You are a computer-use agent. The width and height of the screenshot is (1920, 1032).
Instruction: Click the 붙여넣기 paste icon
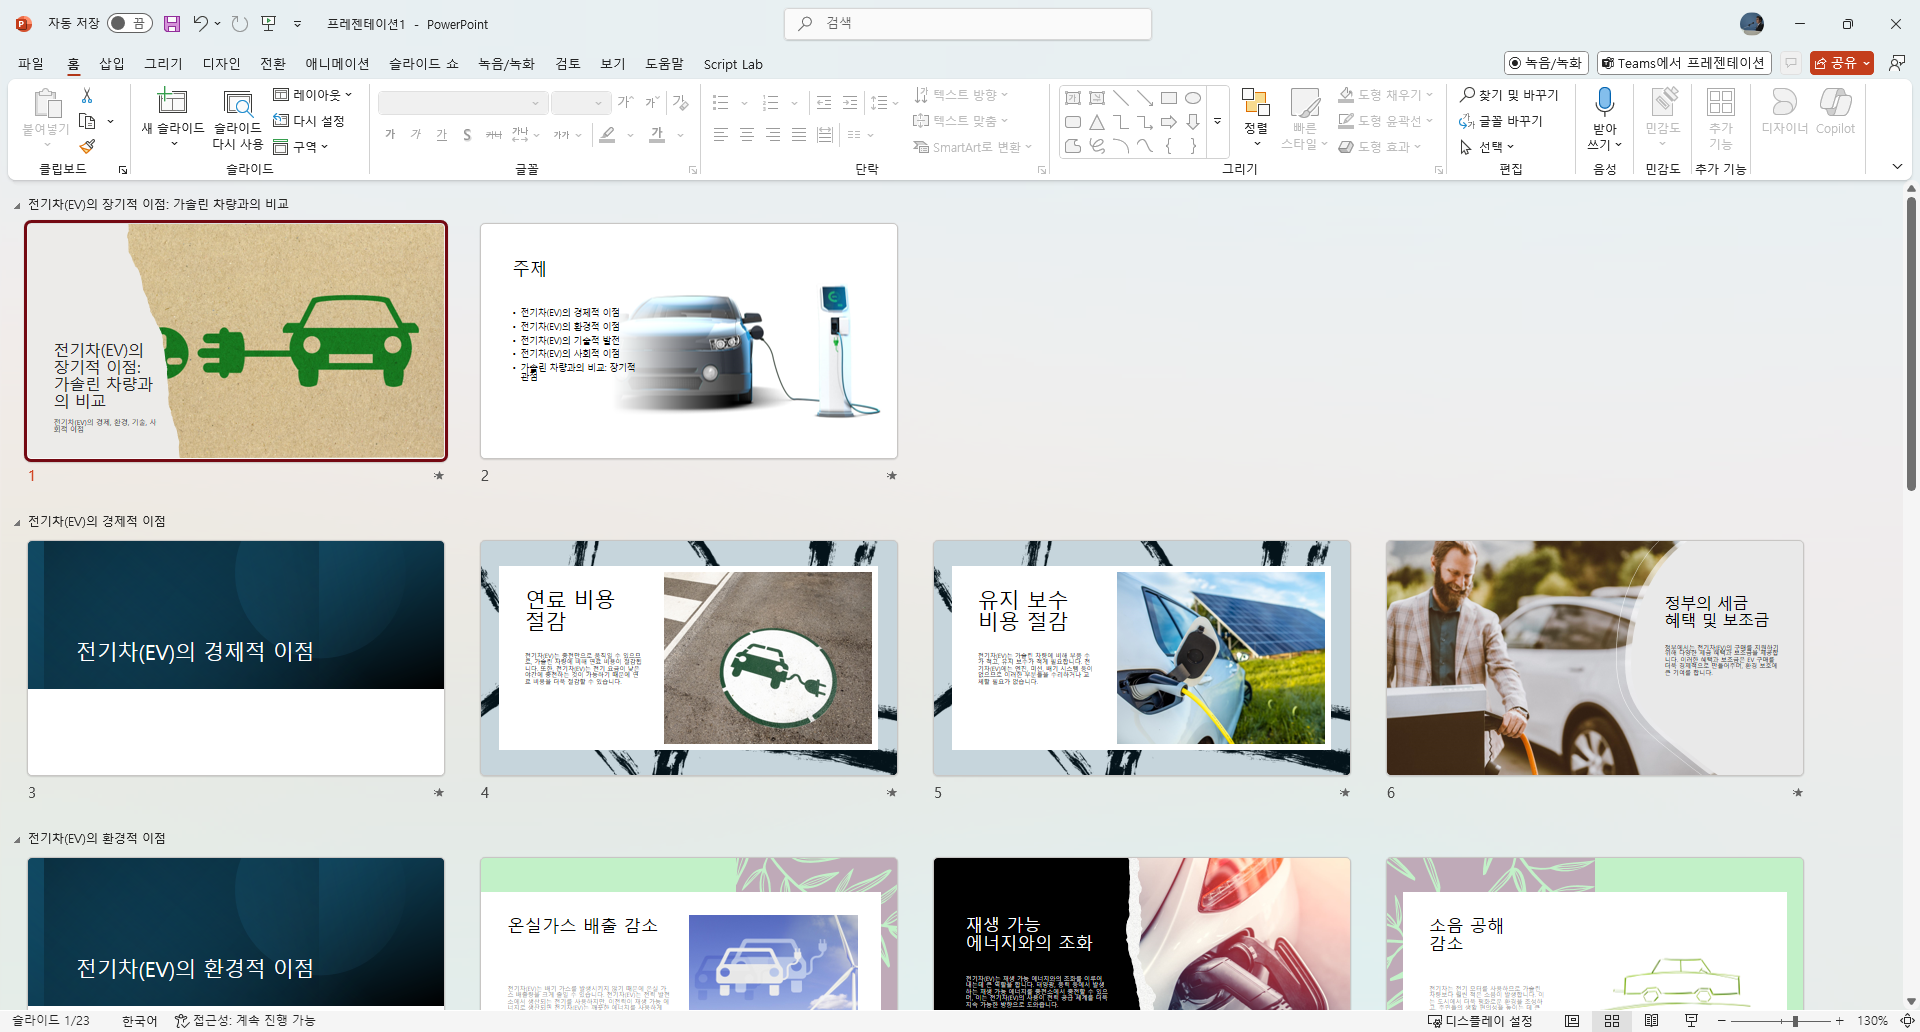click(x=46, y=103)
